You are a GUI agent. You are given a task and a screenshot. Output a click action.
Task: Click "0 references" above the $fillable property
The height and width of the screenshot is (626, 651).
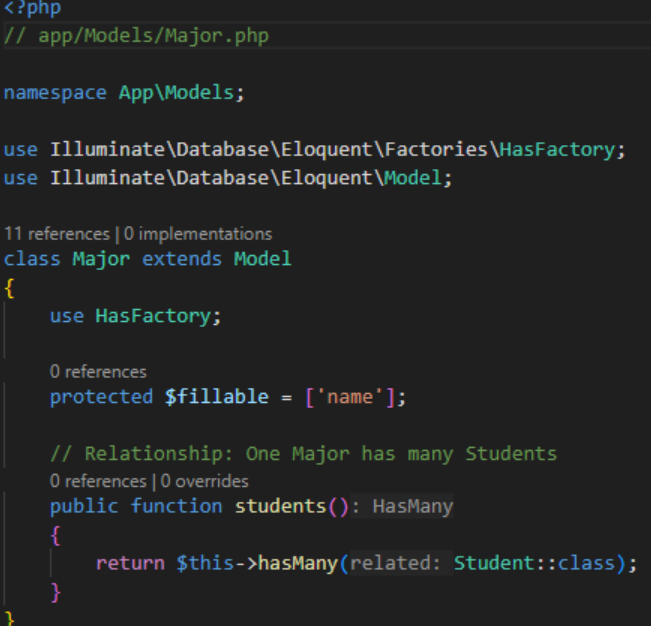click(98, 372)
